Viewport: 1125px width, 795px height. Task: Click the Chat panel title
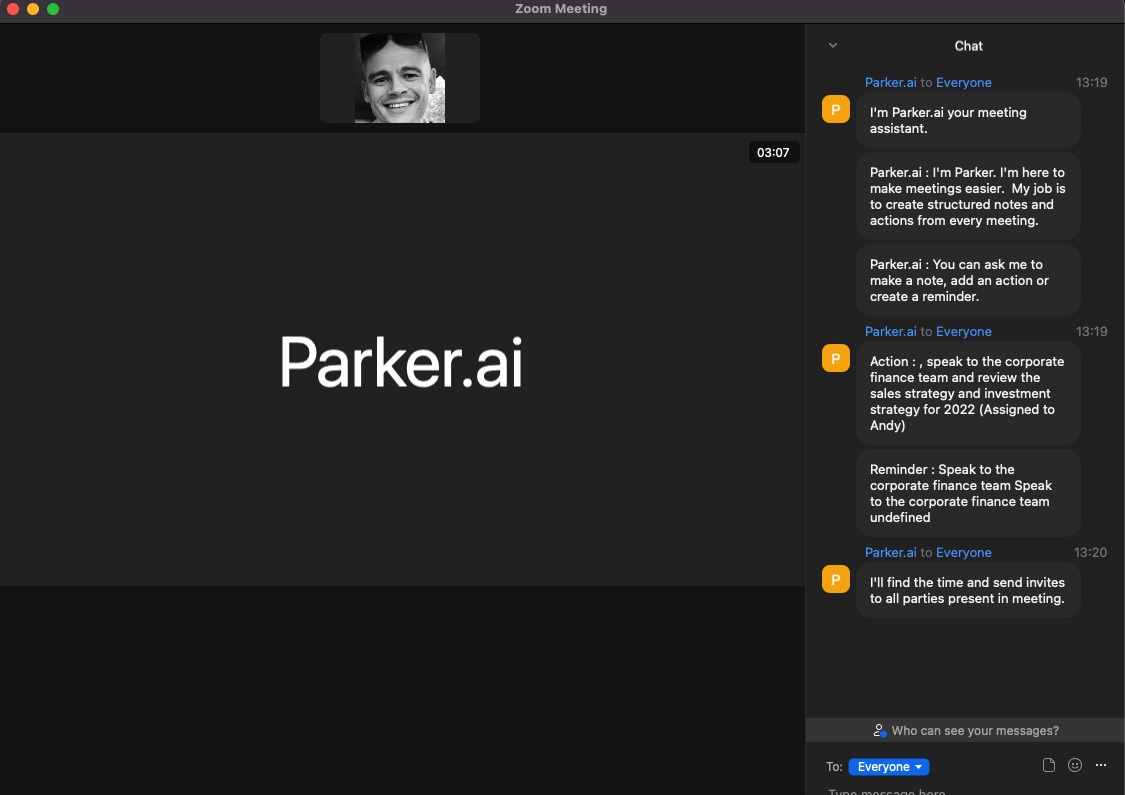coord(968,45)
